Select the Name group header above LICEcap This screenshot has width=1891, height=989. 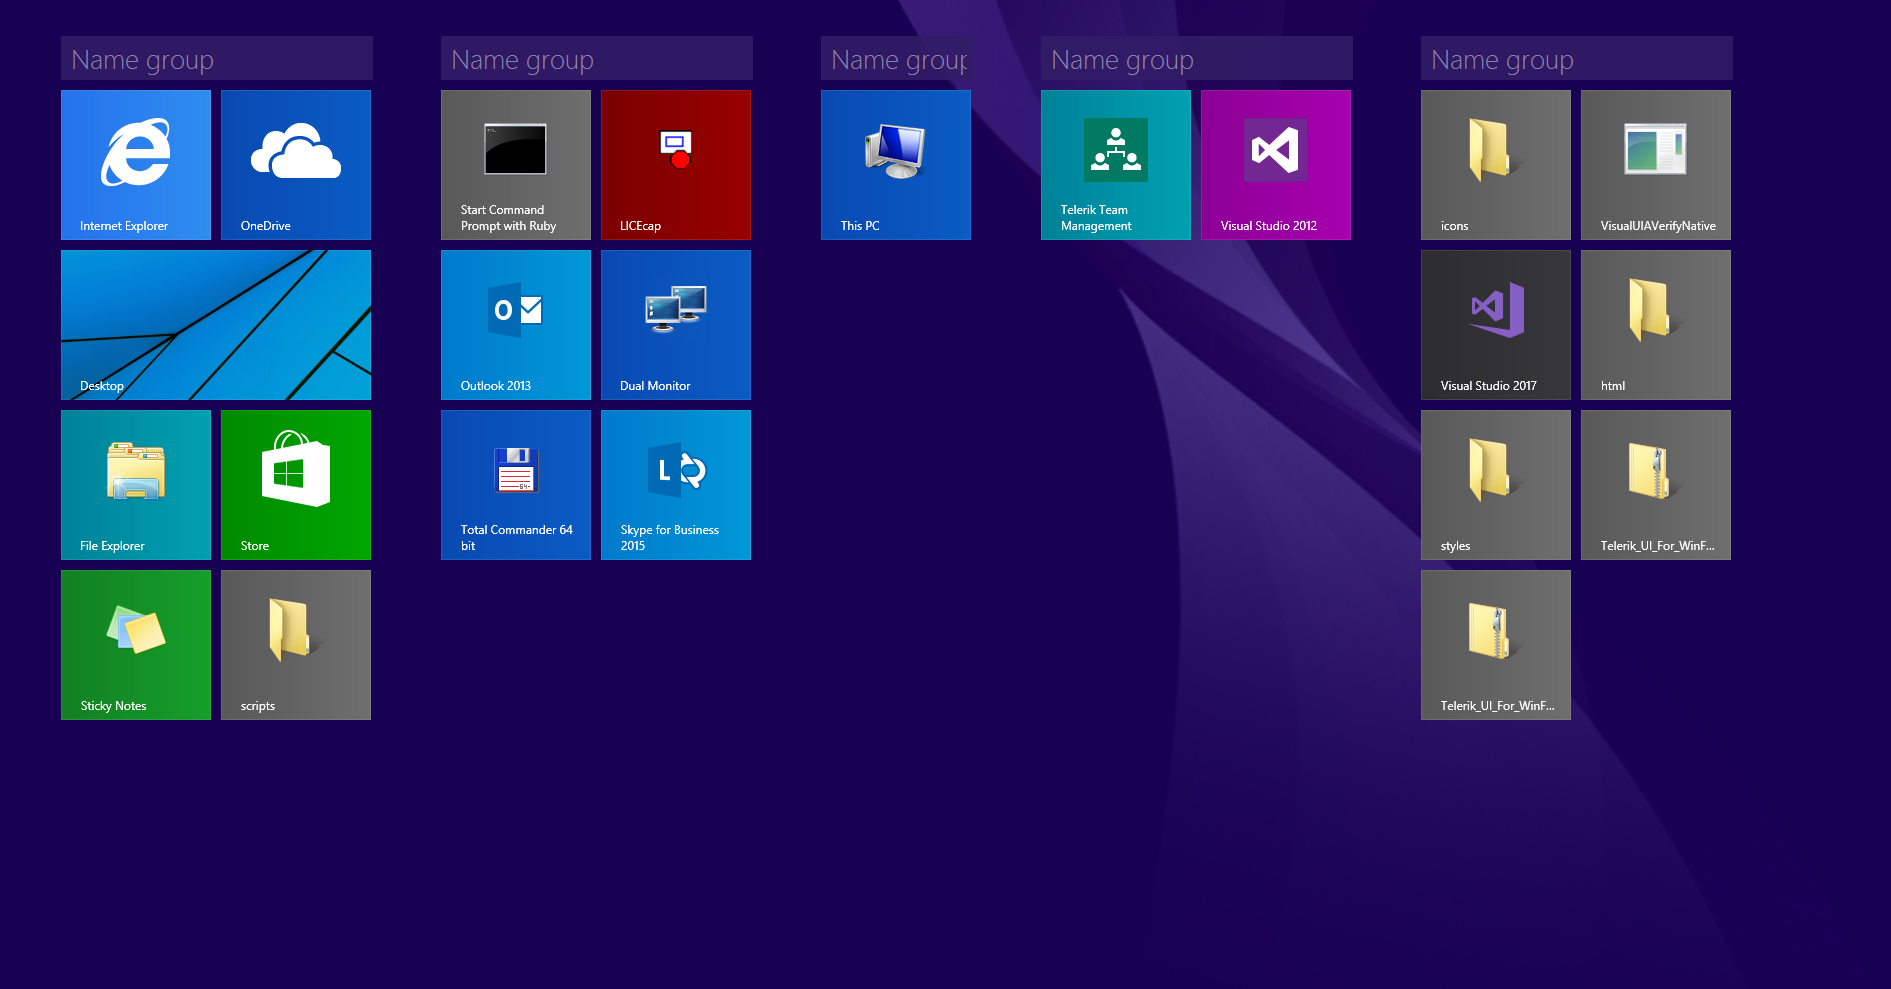click(x=597, y=58)
